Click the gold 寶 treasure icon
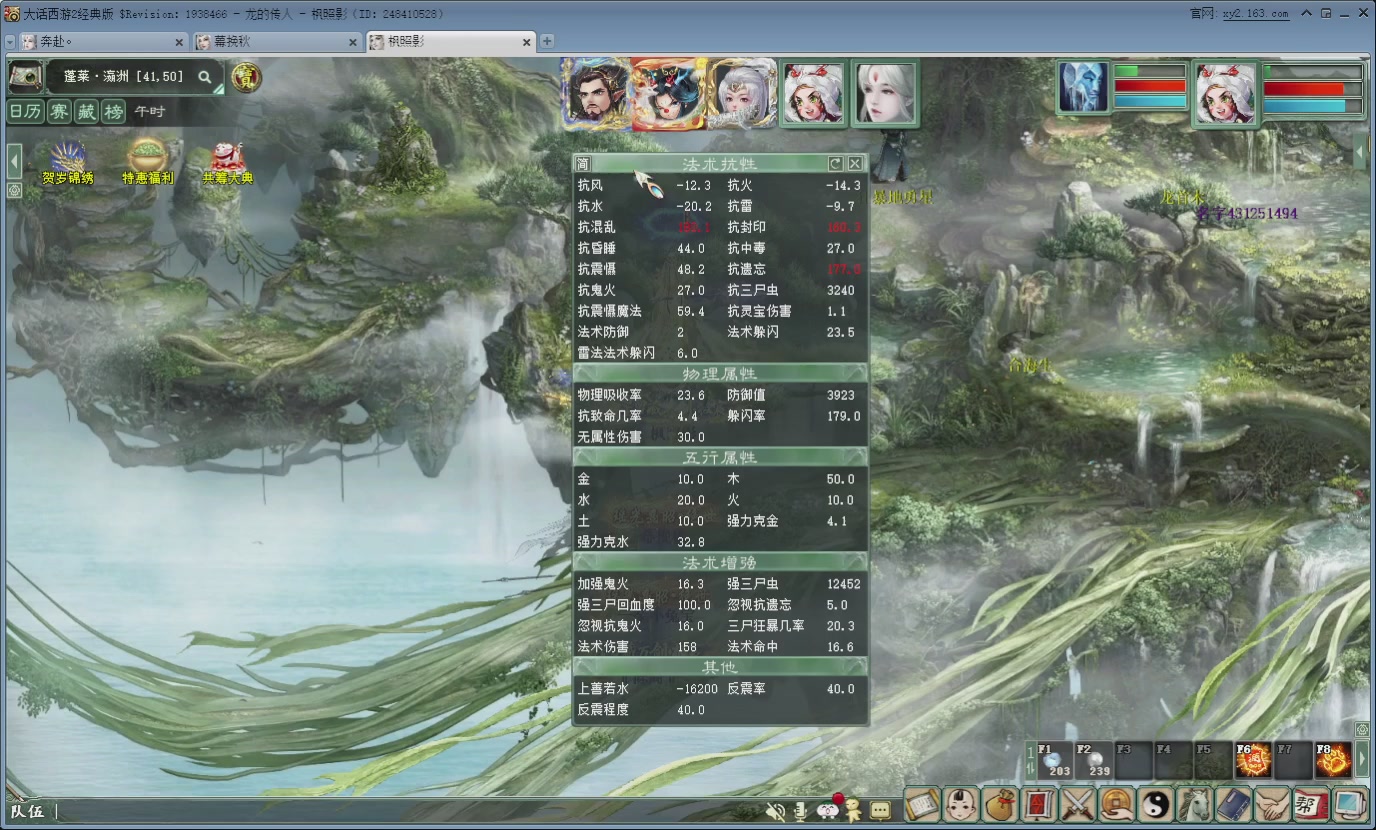 244,76
